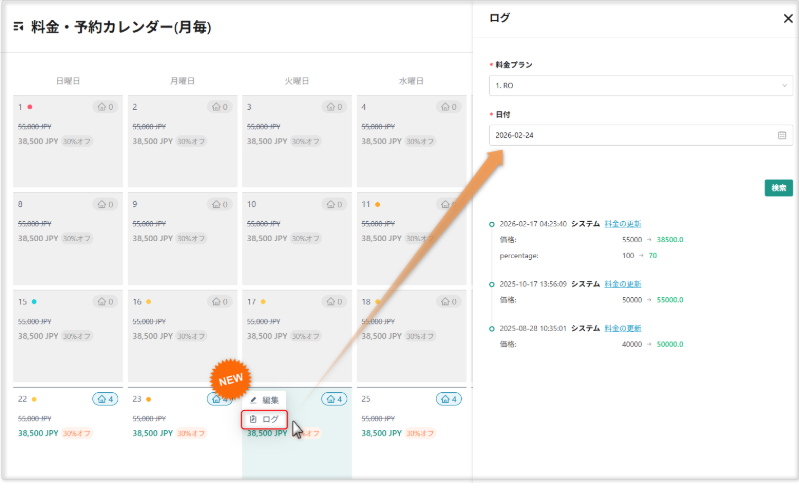Open 料金の更新 link dated 2026-02-17
Image resolution: width=799 pixels, height=489 pixels.
coord(623,224)
